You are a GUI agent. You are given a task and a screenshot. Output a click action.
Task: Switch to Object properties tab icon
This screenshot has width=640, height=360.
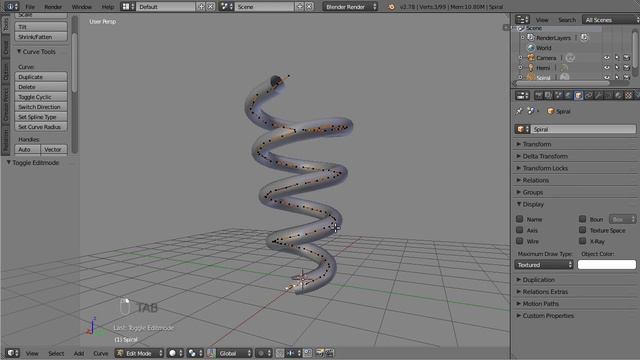(578, 96)
